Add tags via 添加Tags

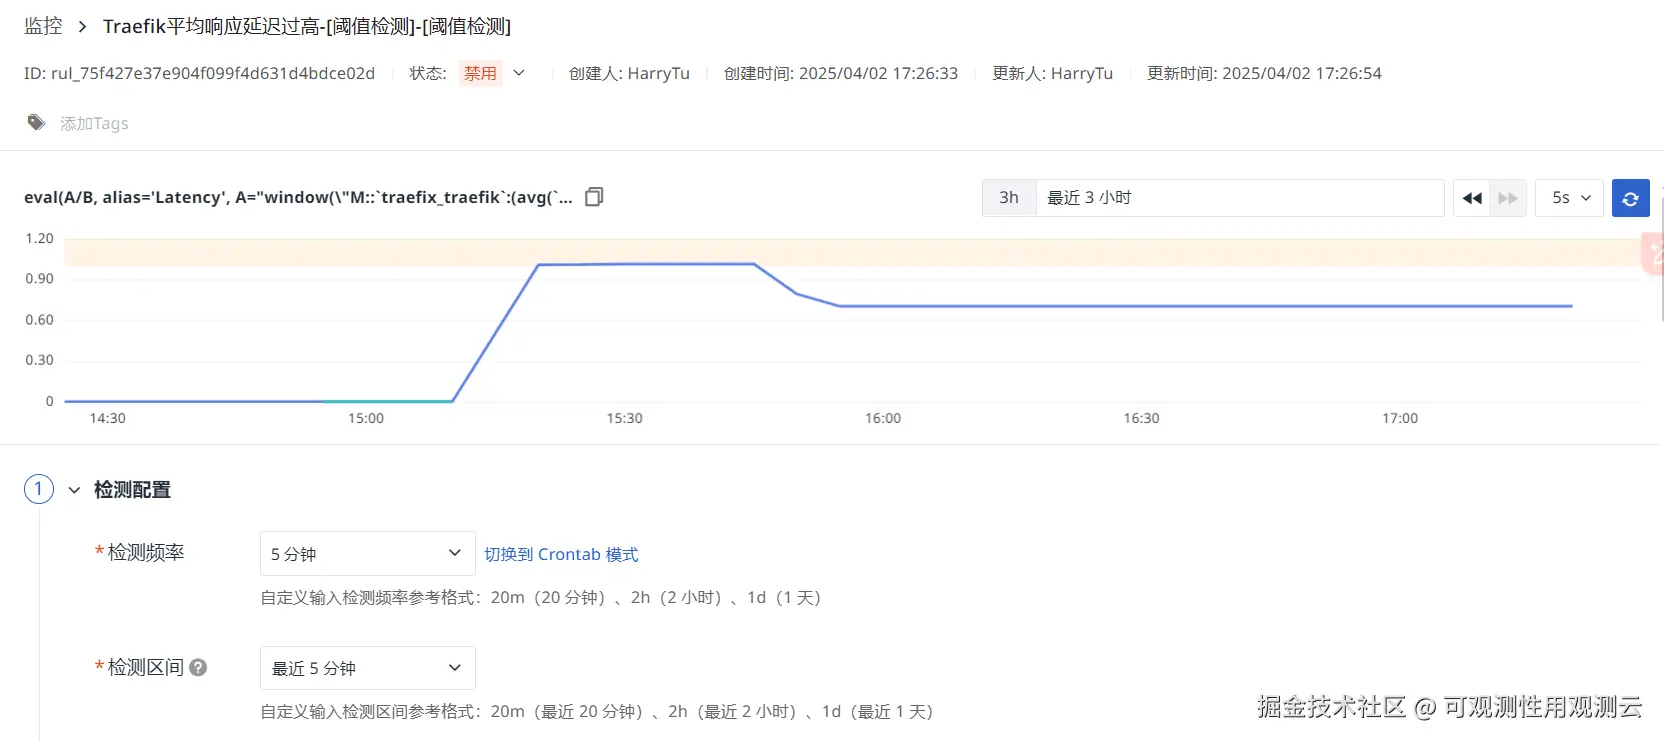coord(94,123)
